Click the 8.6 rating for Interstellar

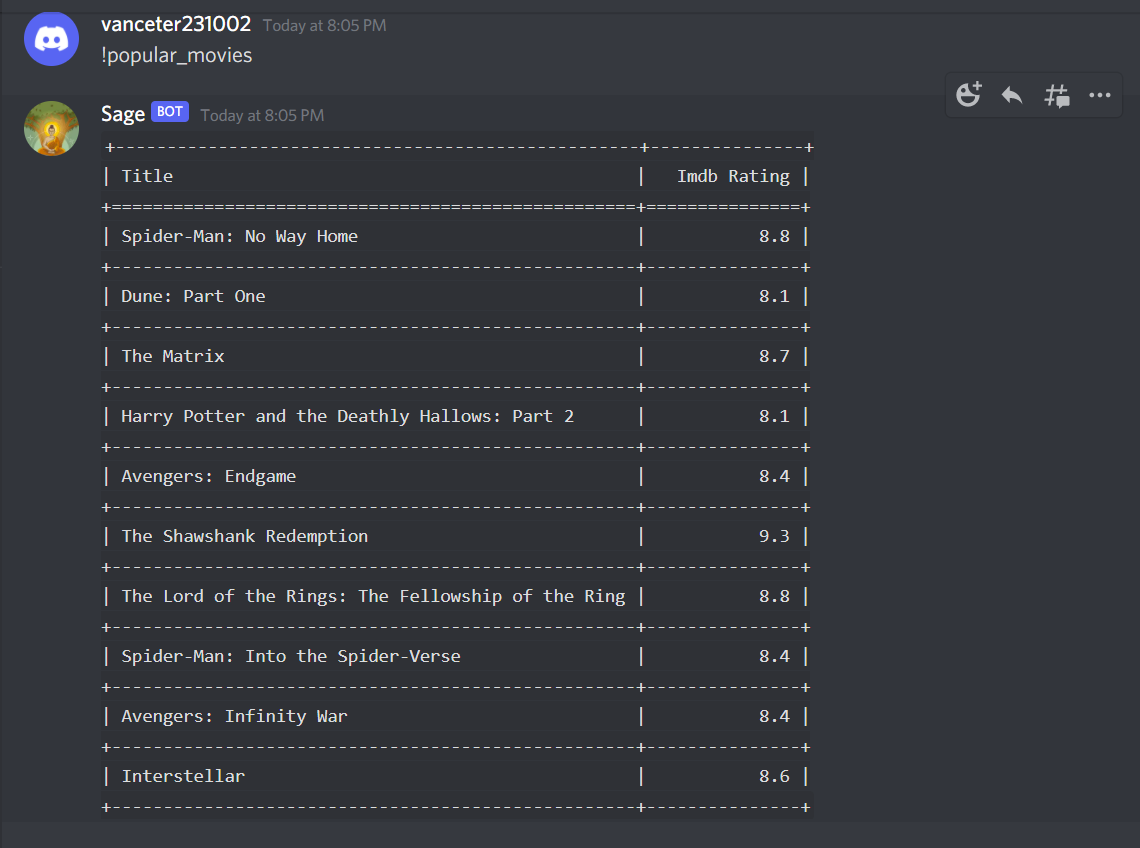pyautogui.click(x=774, y=777)
